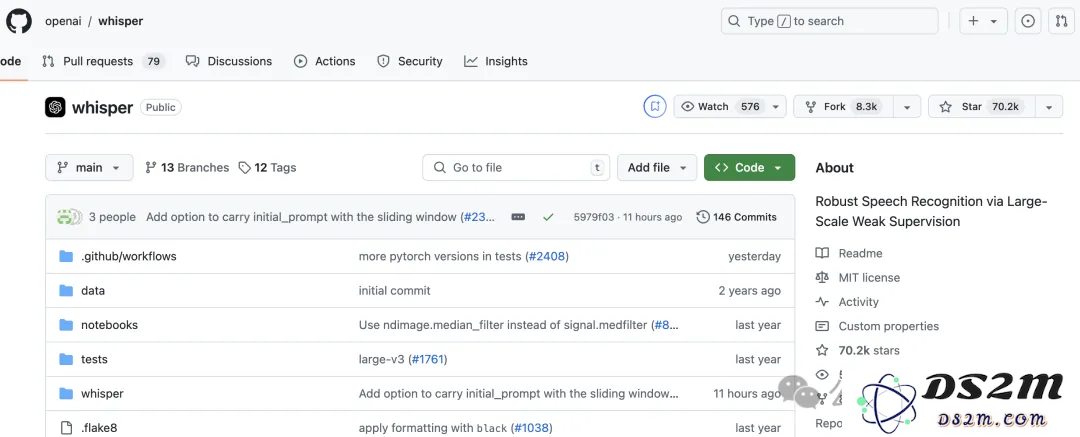The image size is (1080, 437).
Task: Open the latest commit message link
Action: 302,217
